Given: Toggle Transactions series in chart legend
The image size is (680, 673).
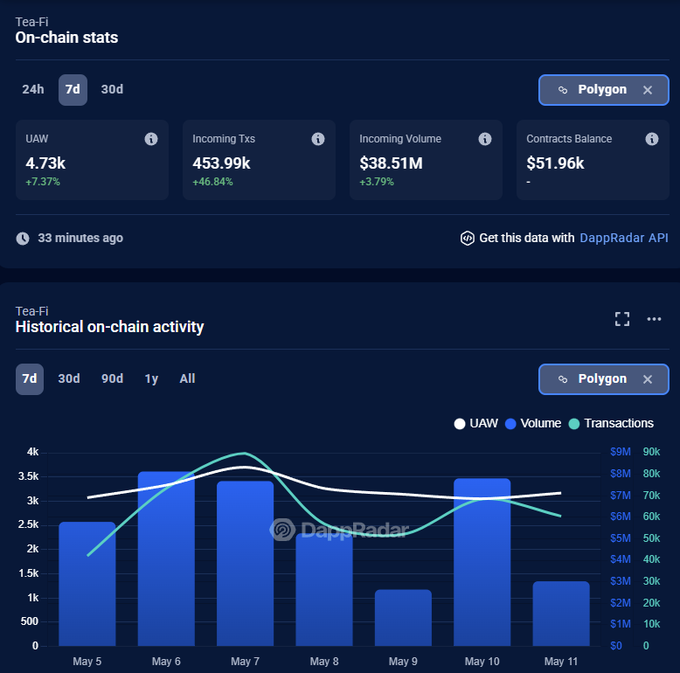Looking at the screenshot, I should coord(610,423).
